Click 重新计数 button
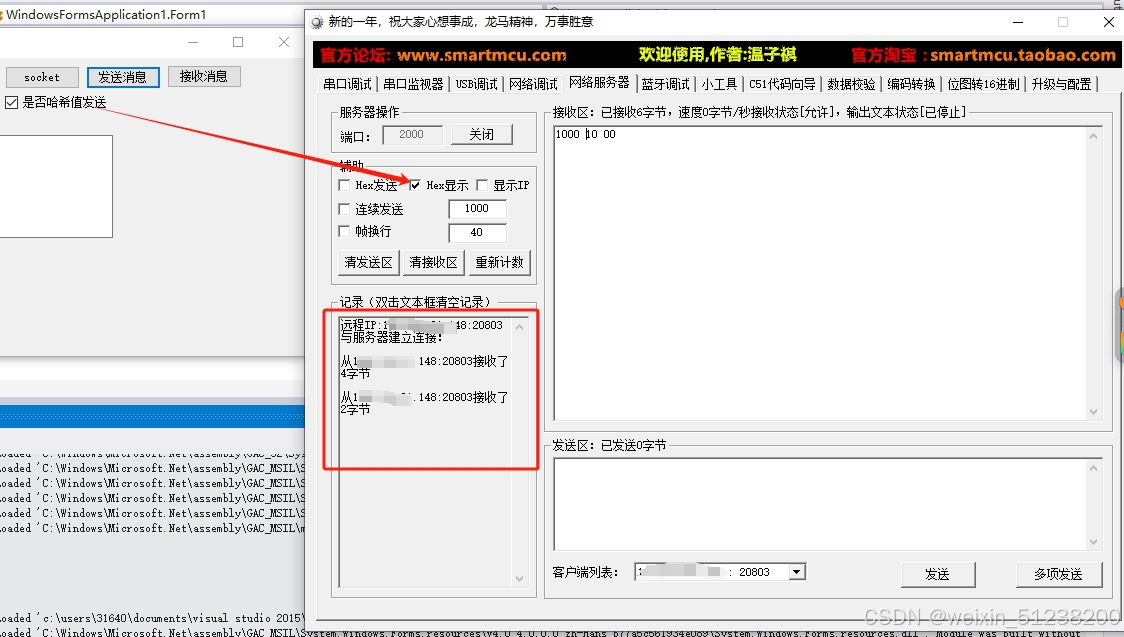 pos(500,263)
